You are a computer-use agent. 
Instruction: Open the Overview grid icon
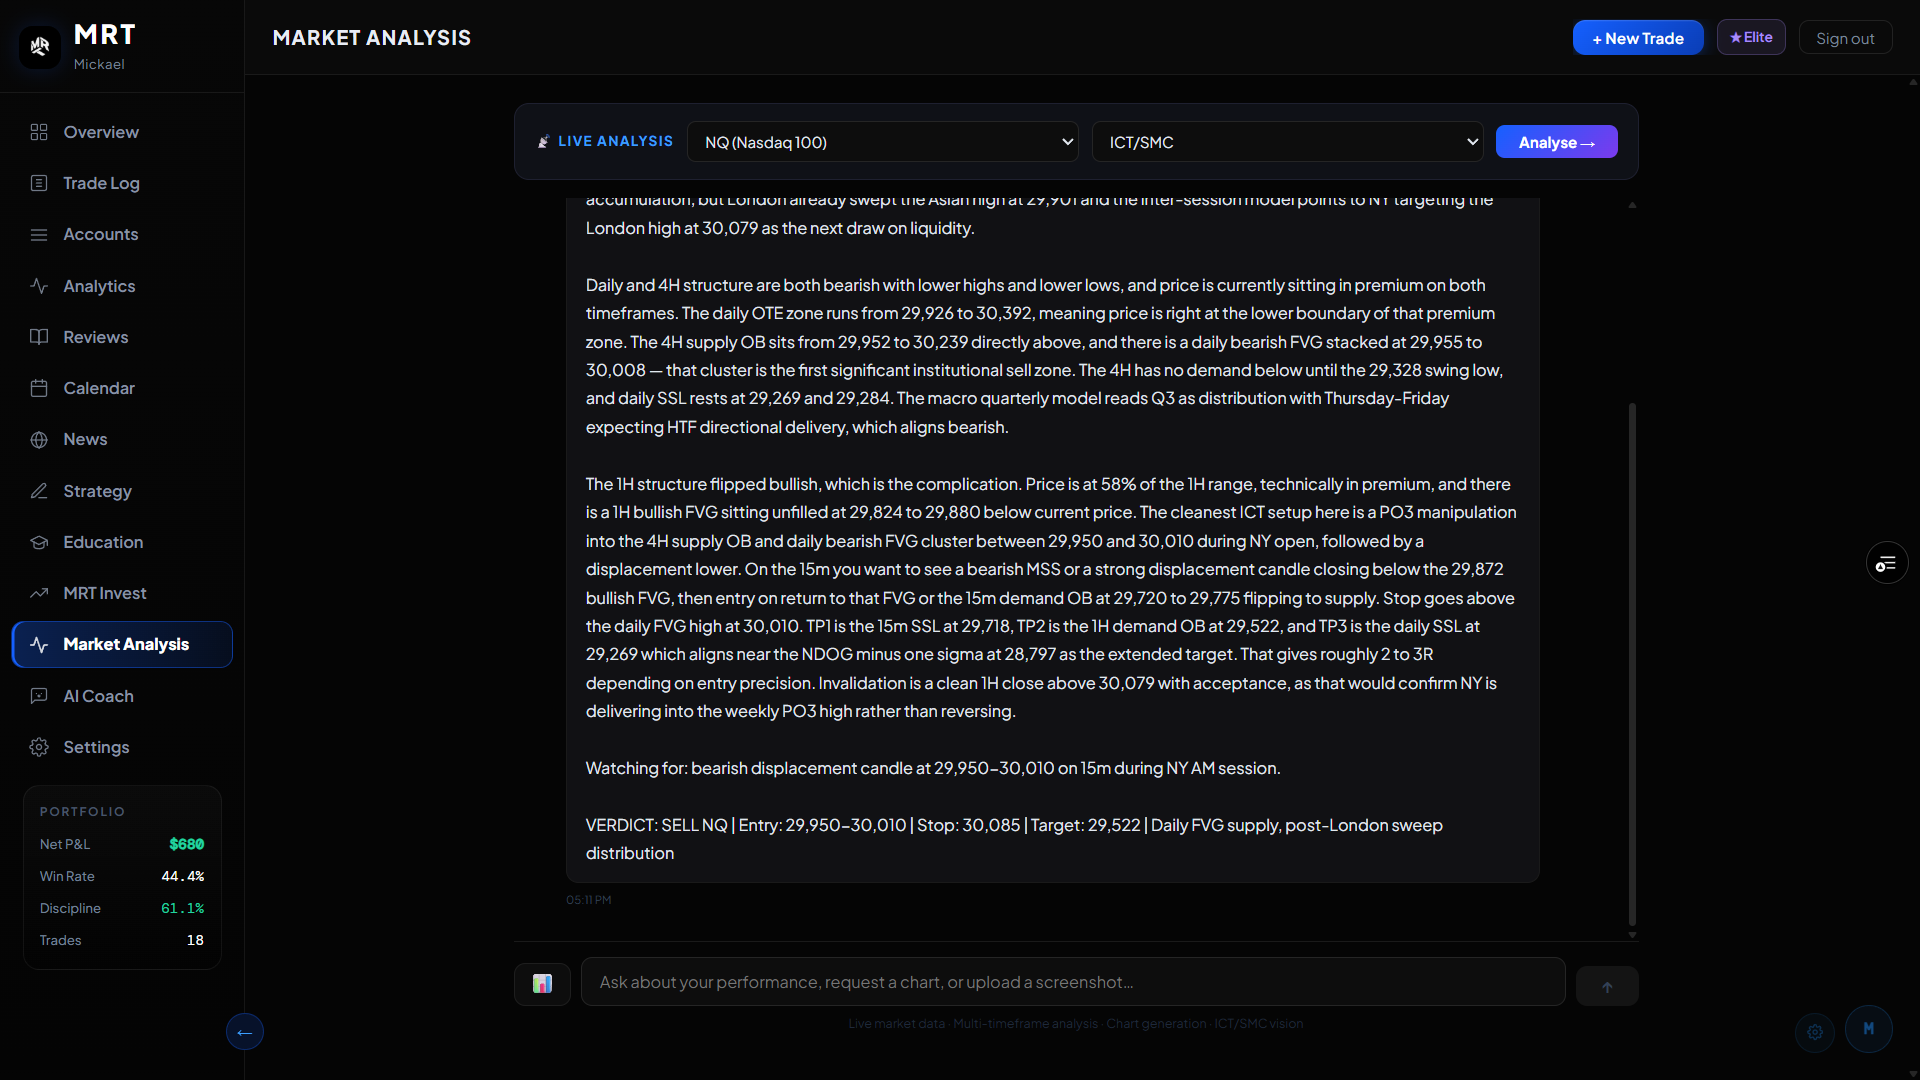[39, 132]
